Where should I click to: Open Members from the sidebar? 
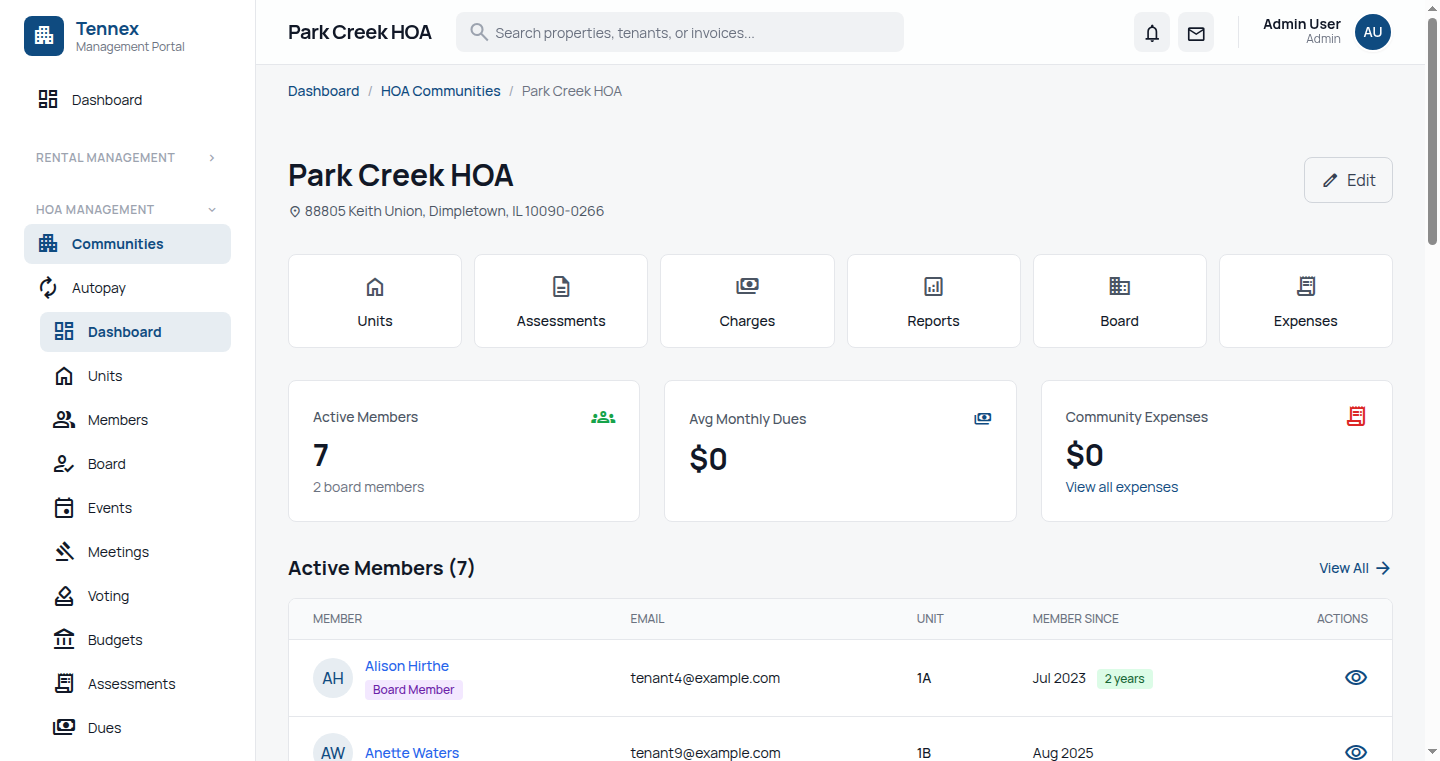(117, 419)
